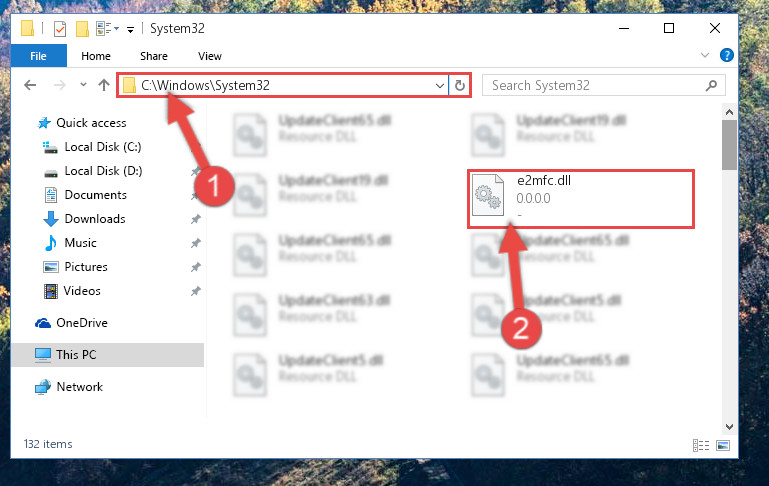This screenshot has height=486, width=769.
Task: Click the Up to parent folder arrow
Action: tap(103, 85)
